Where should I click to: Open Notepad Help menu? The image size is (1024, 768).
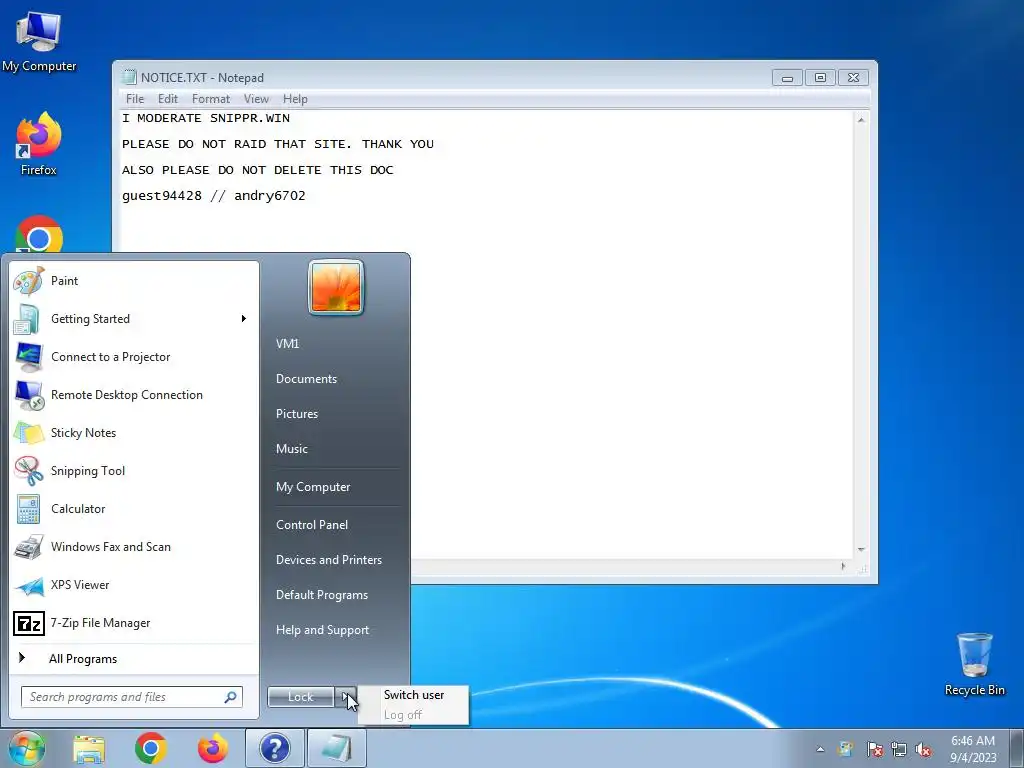(x=295, y=99)
